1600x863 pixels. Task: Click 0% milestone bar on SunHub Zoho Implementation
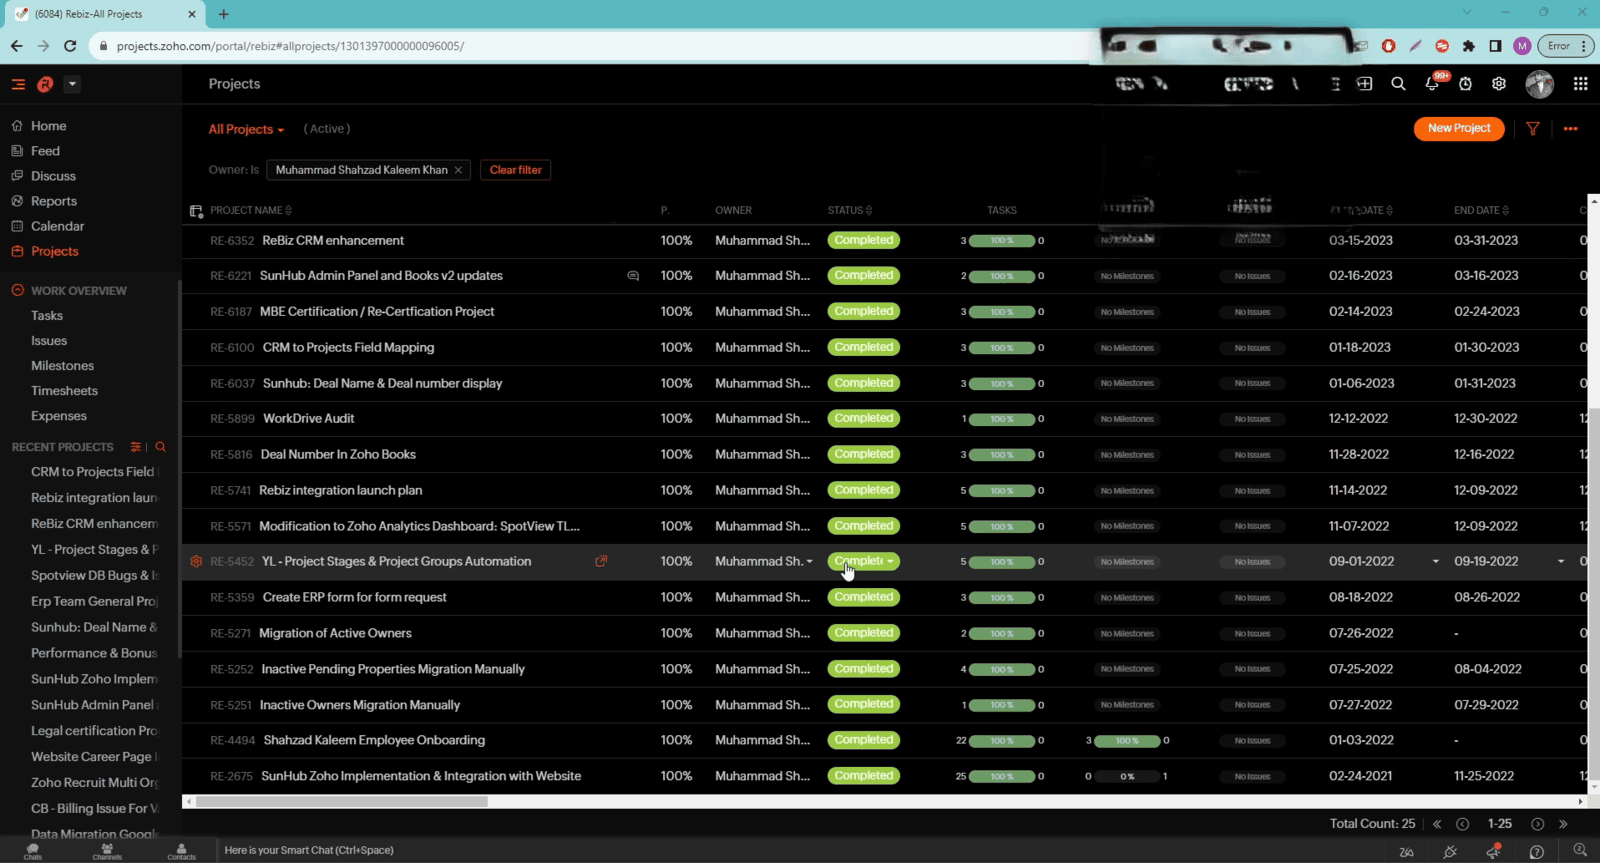pyautogui.click(x=1127, y=777)
